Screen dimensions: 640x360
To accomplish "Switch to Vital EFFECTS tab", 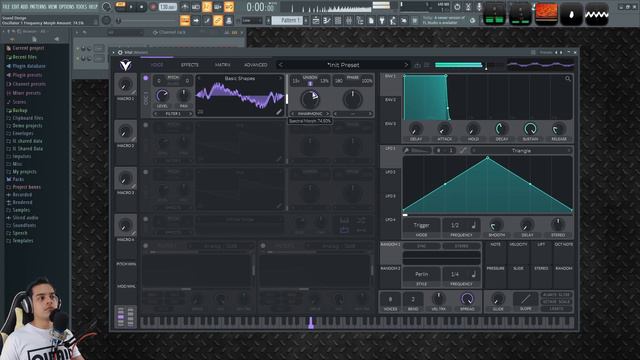I will click(190, 65).
